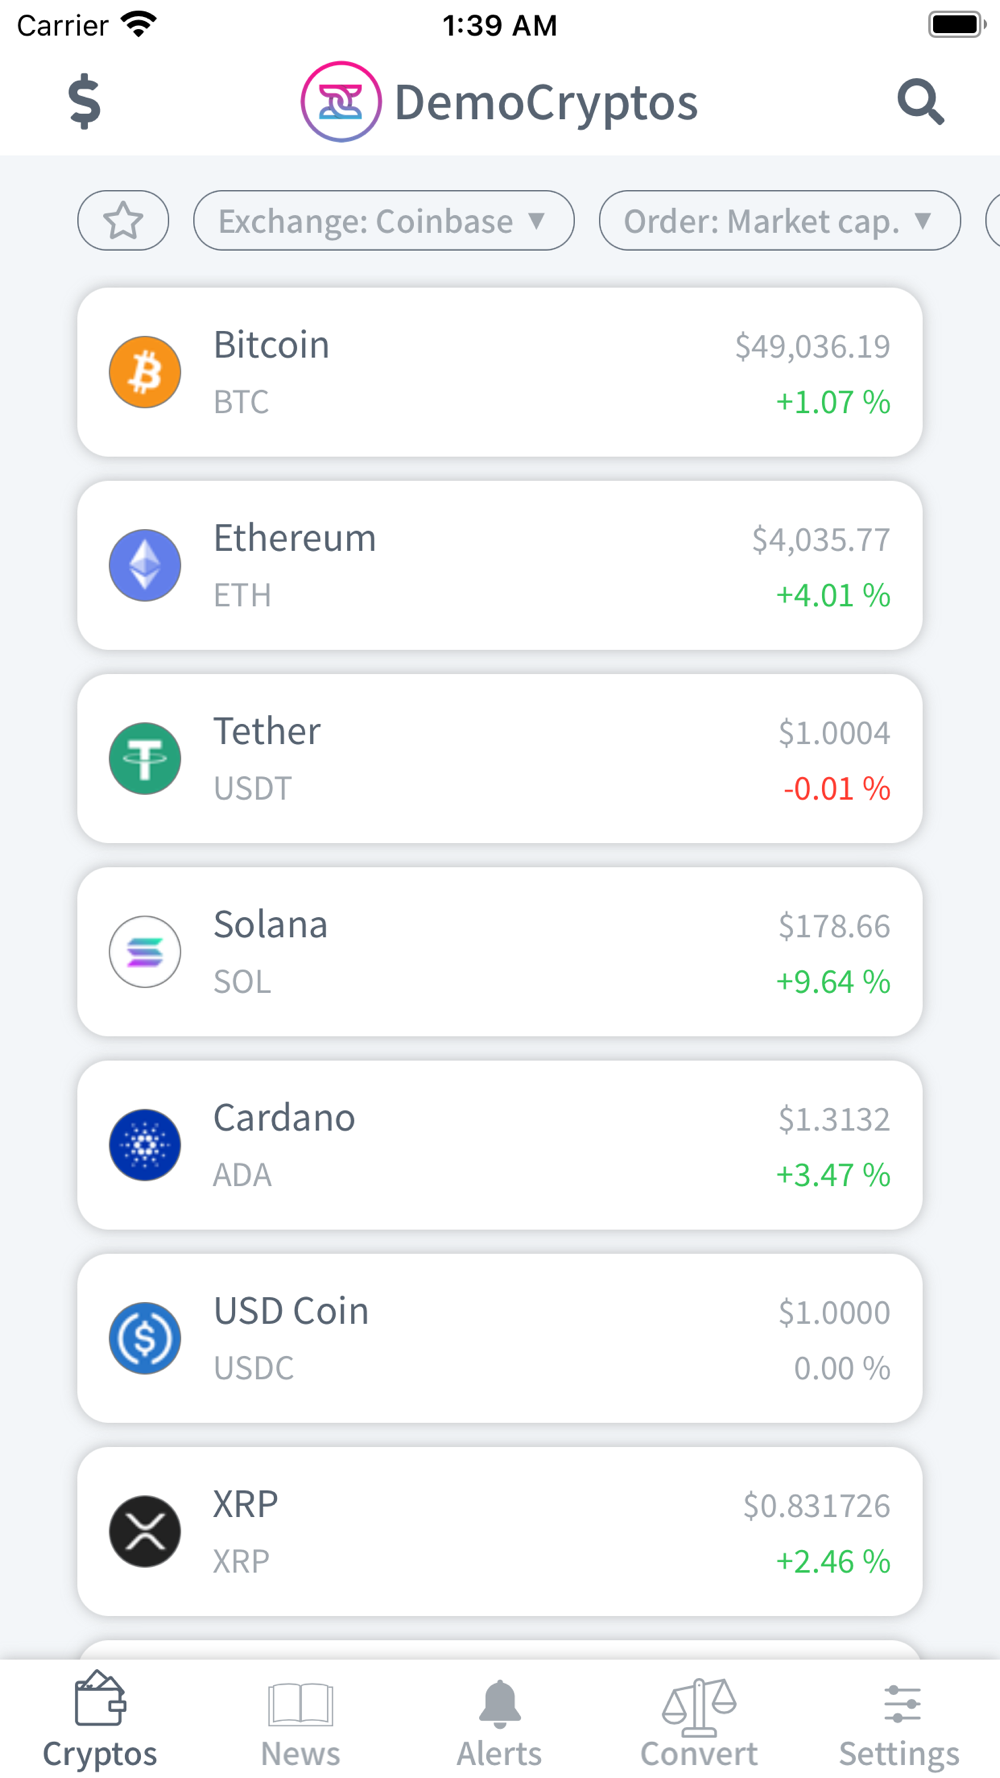
Task: Tap the Ethereum coin icon
Action: pos(145,565)
